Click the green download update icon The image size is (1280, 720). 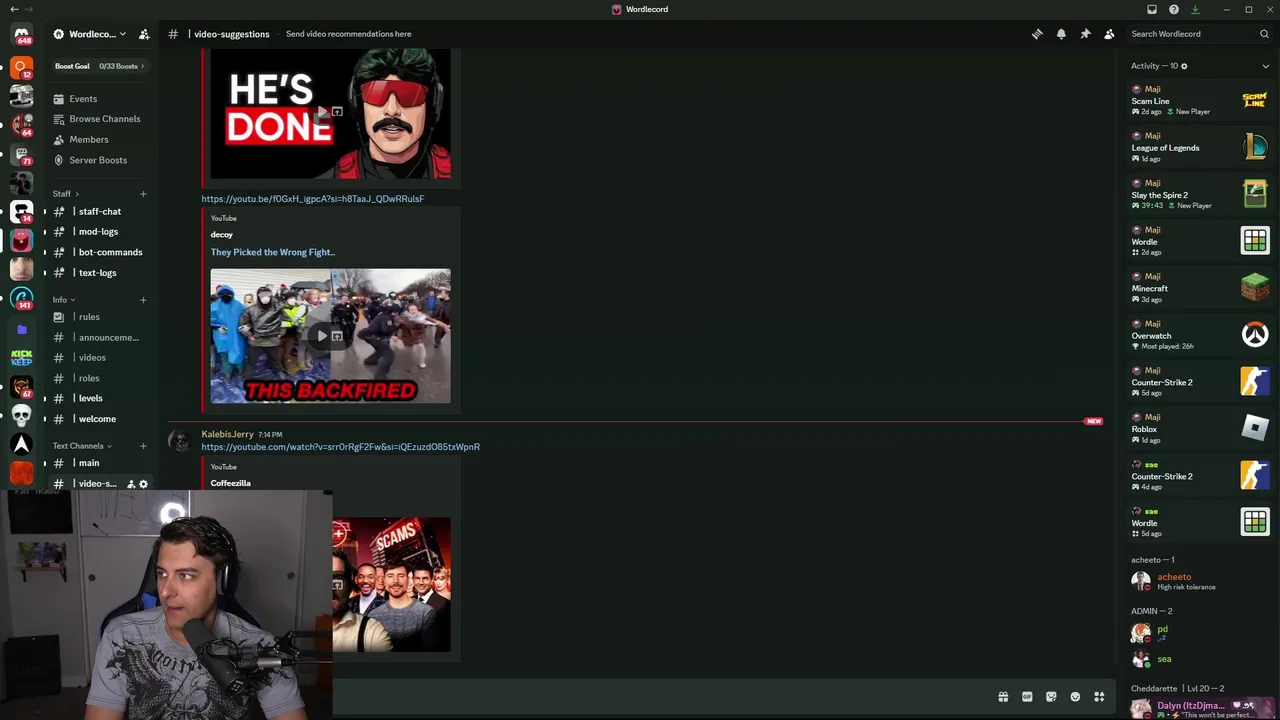click(1195, 9)
